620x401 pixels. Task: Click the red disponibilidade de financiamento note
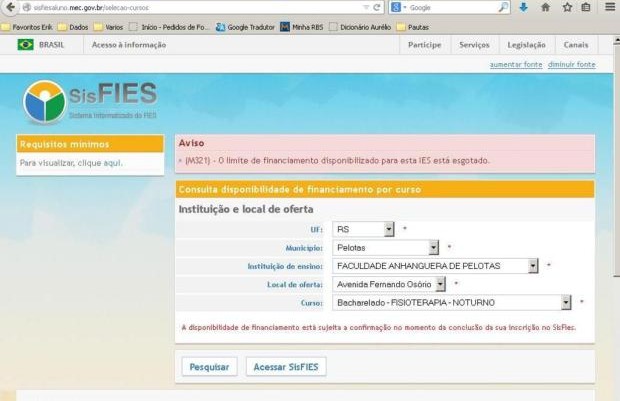tap(378, 327)
